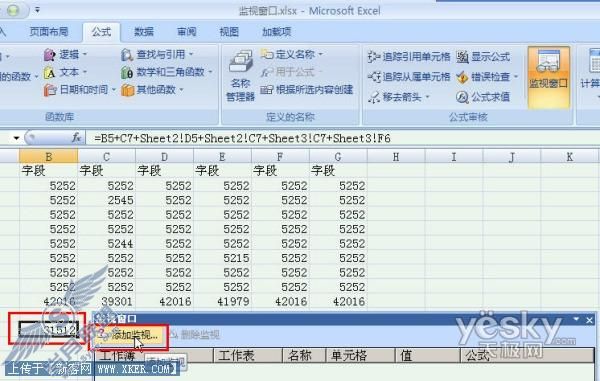Open the 逻辑 (Logical) functions icon
600x381 pixels.
(x=50, y=55)
